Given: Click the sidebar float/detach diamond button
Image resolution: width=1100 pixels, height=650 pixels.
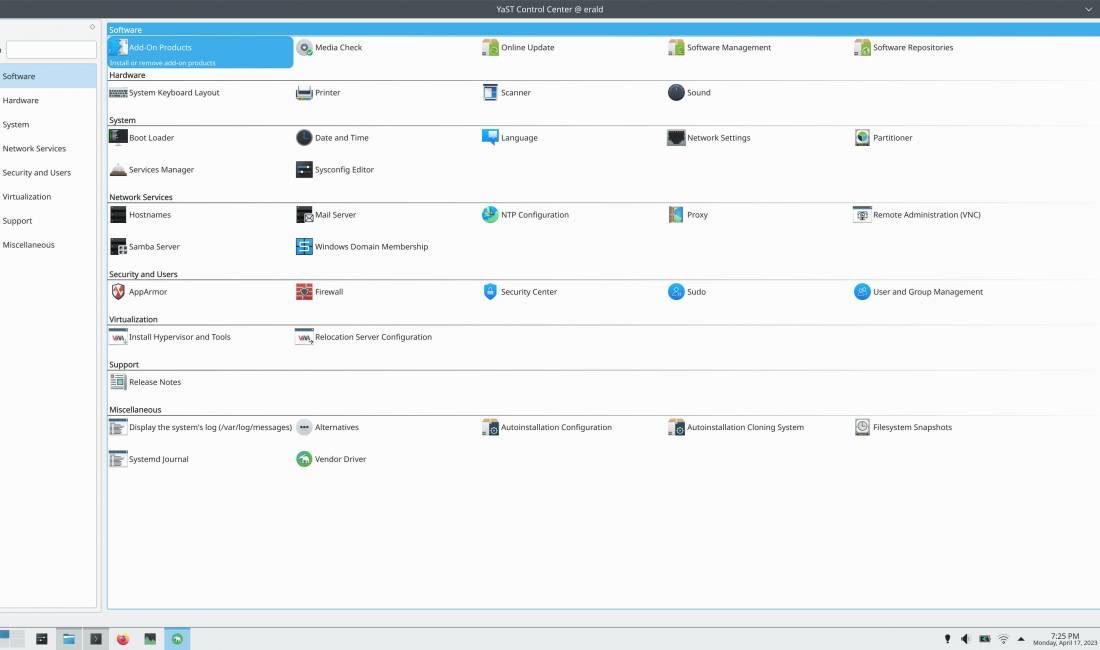Looking at the screenshot, I should (x=92, y=27).
